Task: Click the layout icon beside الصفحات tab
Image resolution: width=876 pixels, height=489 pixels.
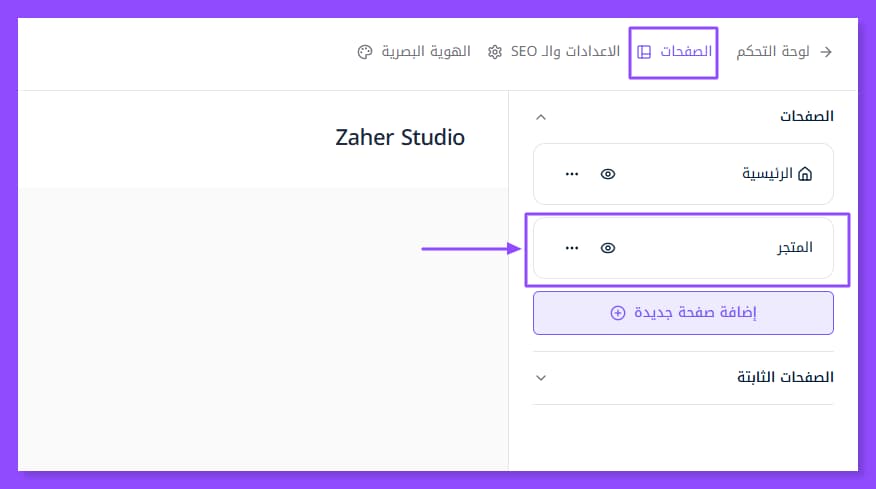Action: point(645,51)
